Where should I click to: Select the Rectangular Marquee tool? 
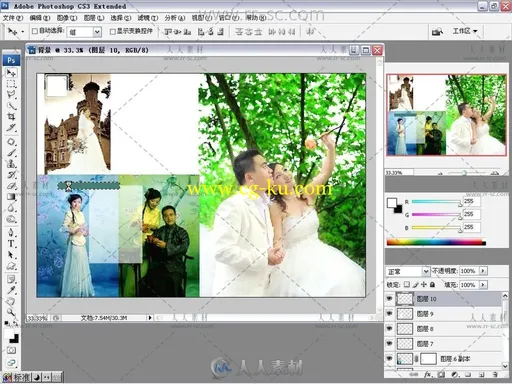pos(11,84)
